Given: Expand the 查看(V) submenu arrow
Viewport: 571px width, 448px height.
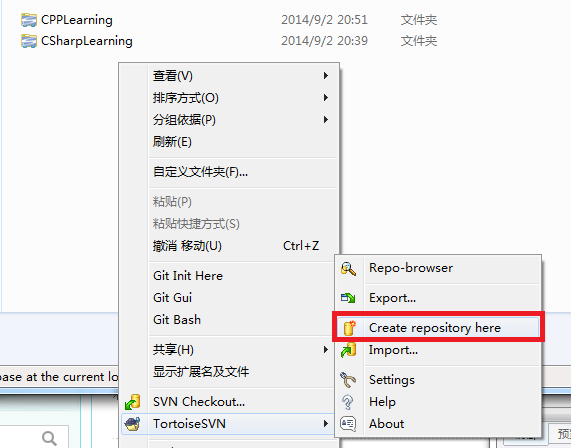Looking at the screenshot, I should point(326,75).
